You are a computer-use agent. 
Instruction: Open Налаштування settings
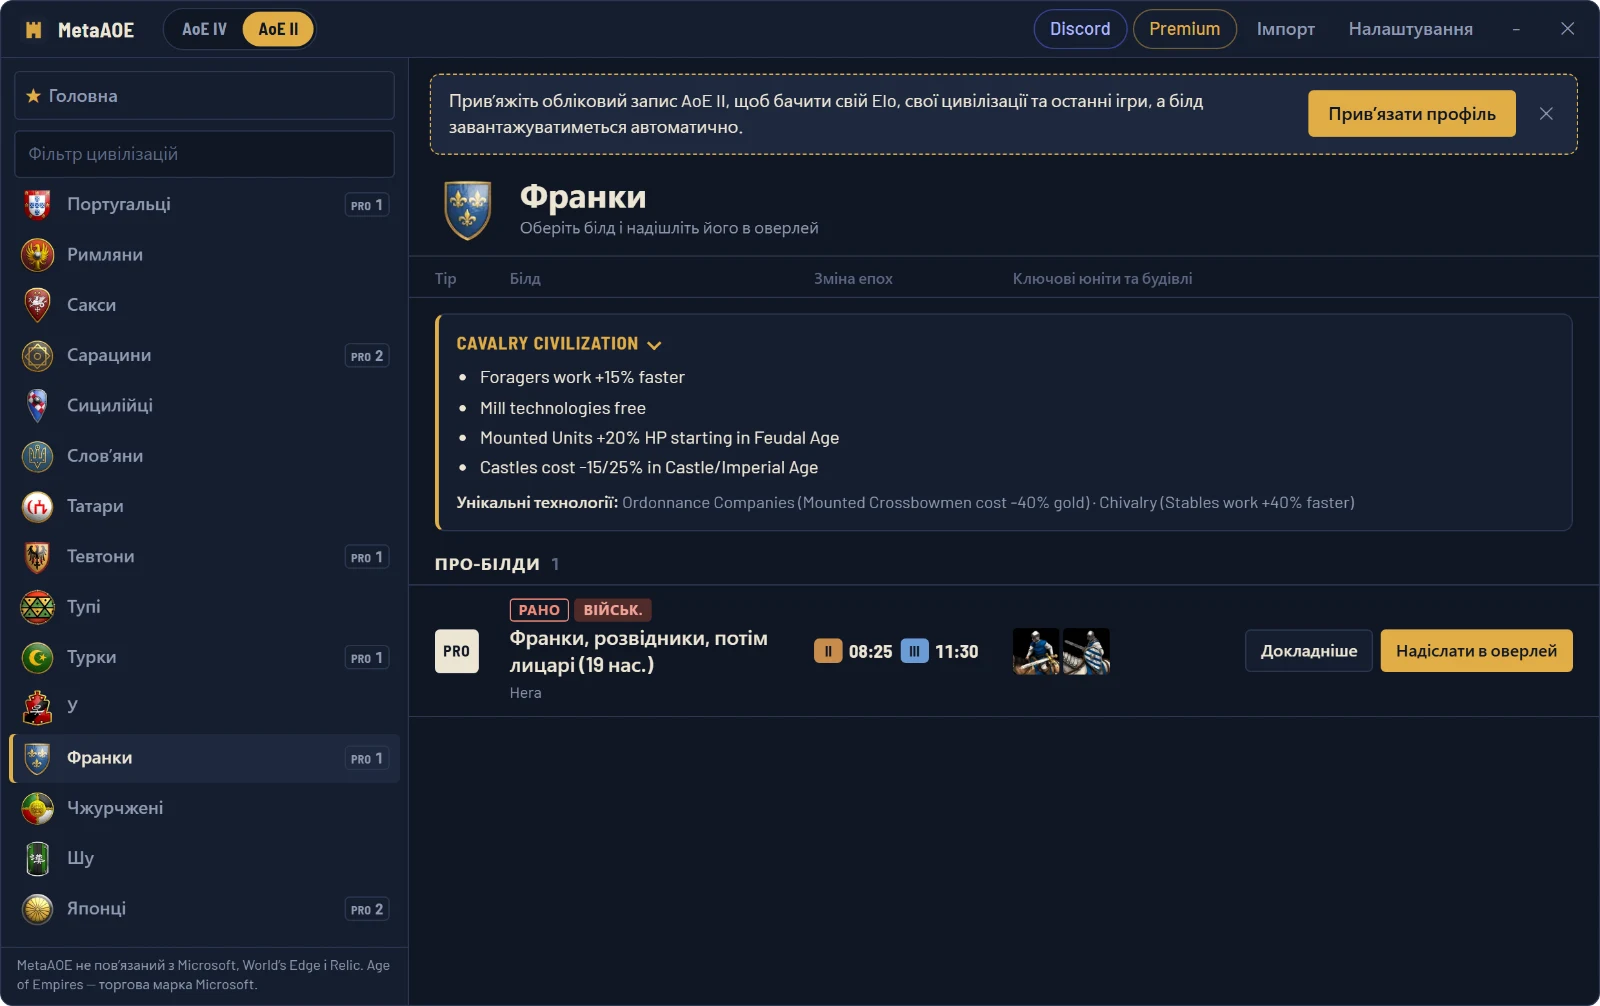(1410, 29)
